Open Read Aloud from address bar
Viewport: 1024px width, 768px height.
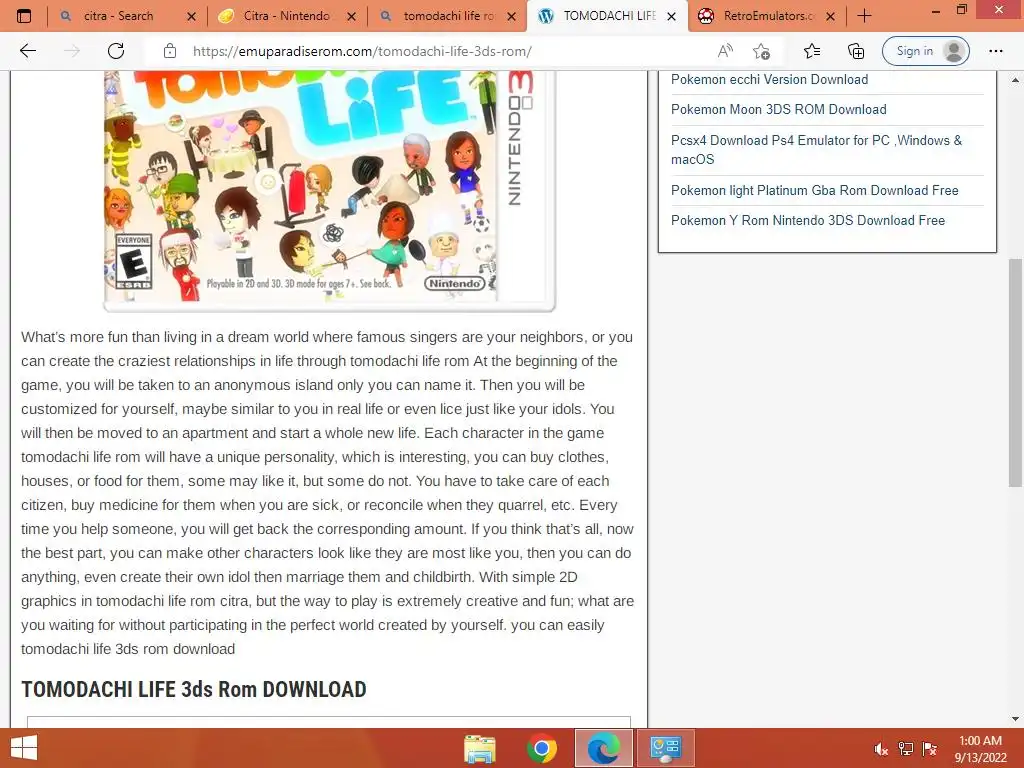[x=725, y=51]
